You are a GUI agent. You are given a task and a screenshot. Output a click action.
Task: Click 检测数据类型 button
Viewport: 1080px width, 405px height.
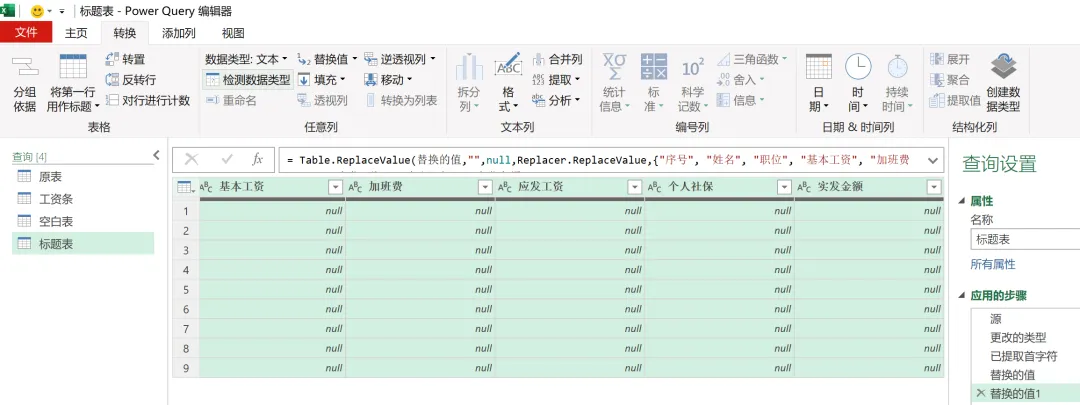click(x=248, y=80)
